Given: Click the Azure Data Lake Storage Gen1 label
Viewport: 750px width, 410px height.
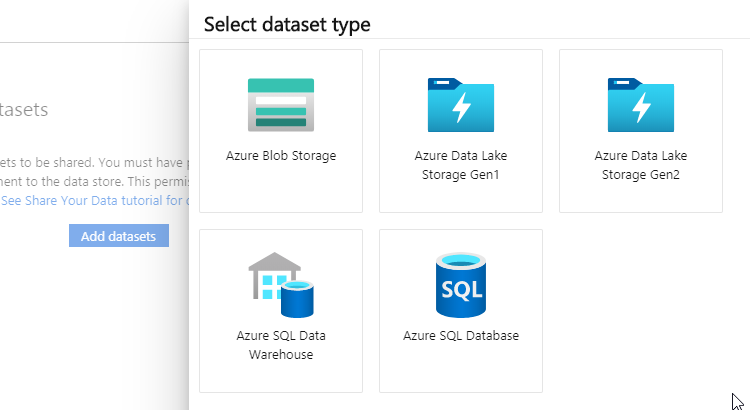Looking at the screenshot, I should click(x=461, y=165).
